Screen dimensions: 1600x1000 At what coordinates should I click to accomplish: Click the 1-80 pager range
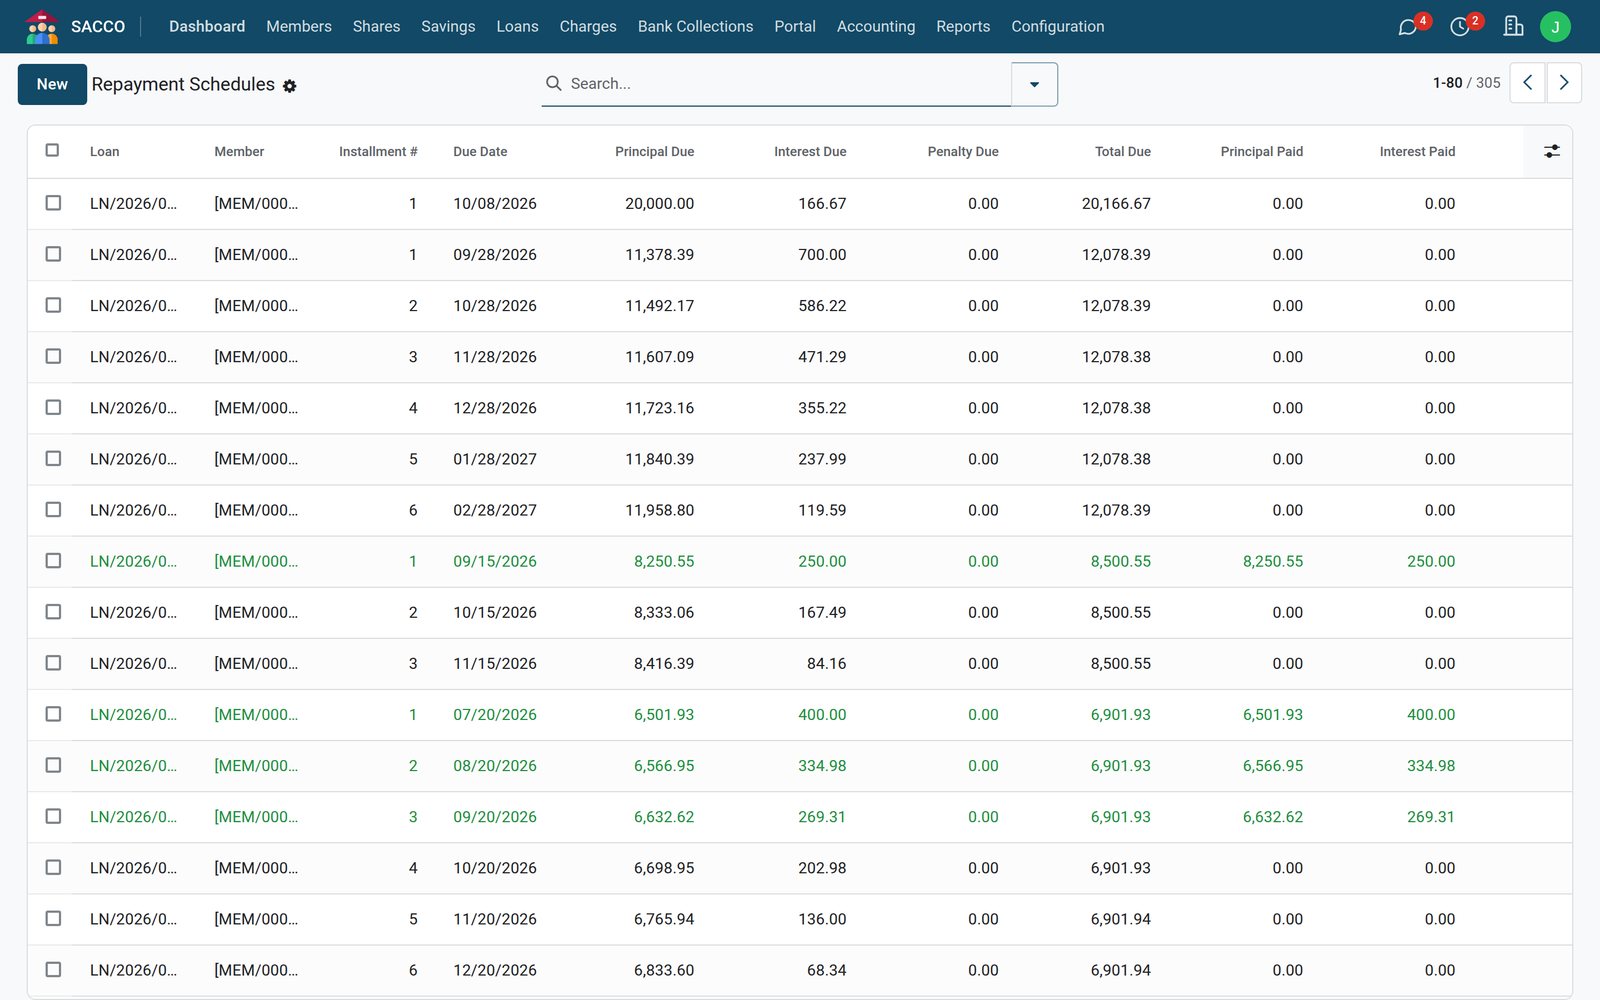[1447, 83]
